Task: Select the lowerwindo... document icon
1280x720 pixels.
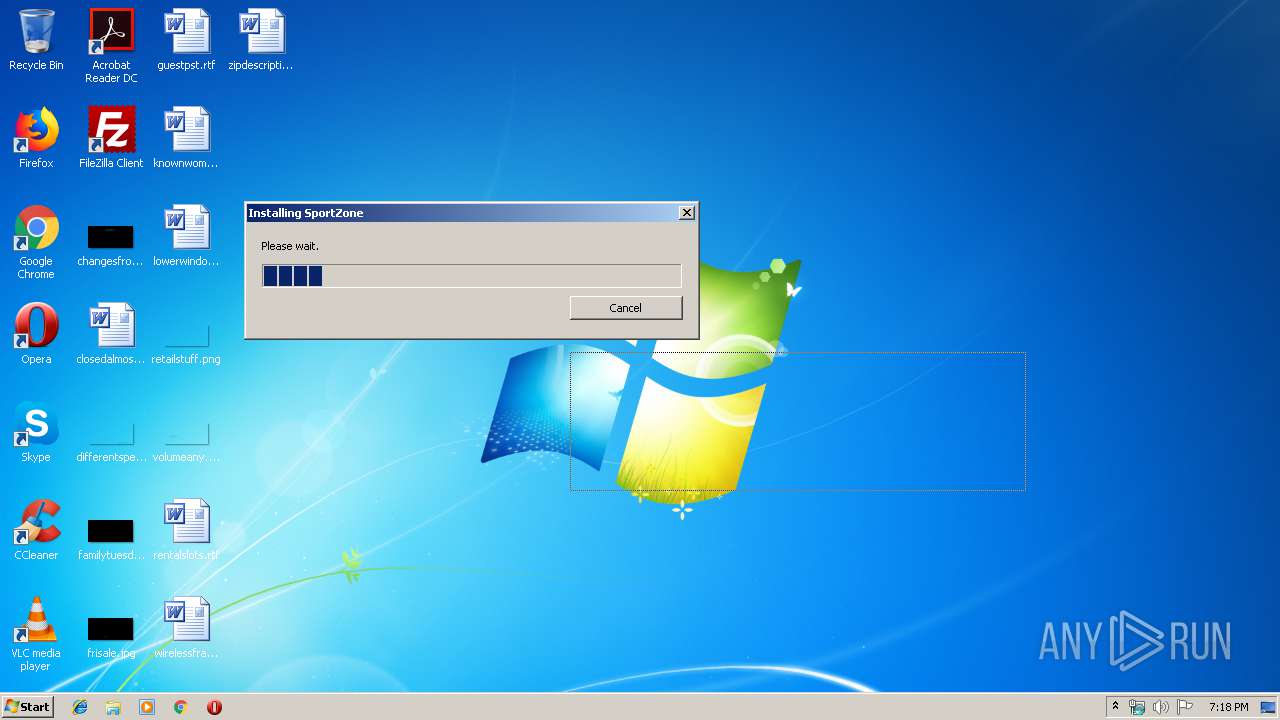Action: (186, 236)
